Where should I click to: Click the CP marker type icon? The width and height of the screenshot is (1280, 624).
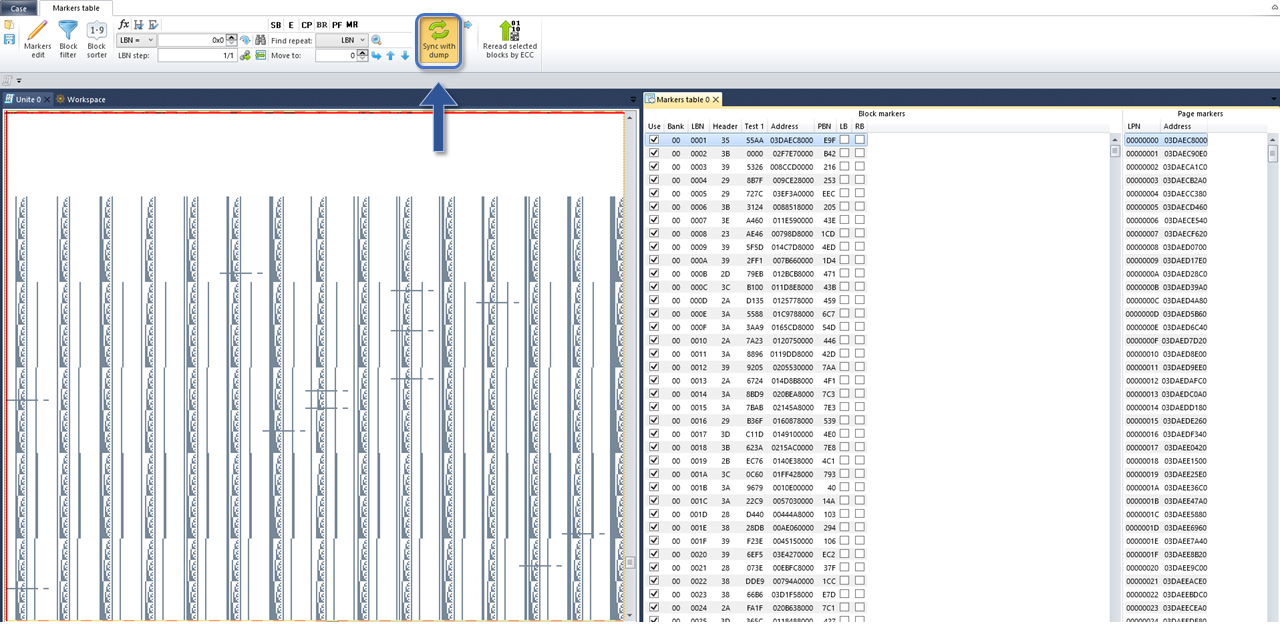coord(307,25)
